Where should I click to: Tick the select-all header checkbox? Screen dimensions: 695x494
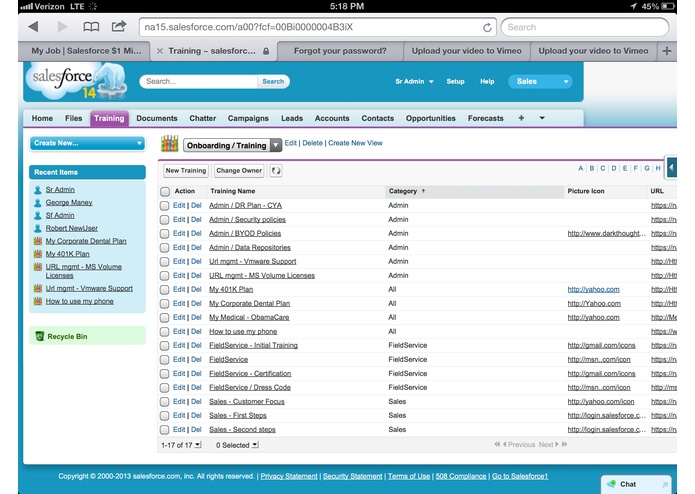point(165,191)
